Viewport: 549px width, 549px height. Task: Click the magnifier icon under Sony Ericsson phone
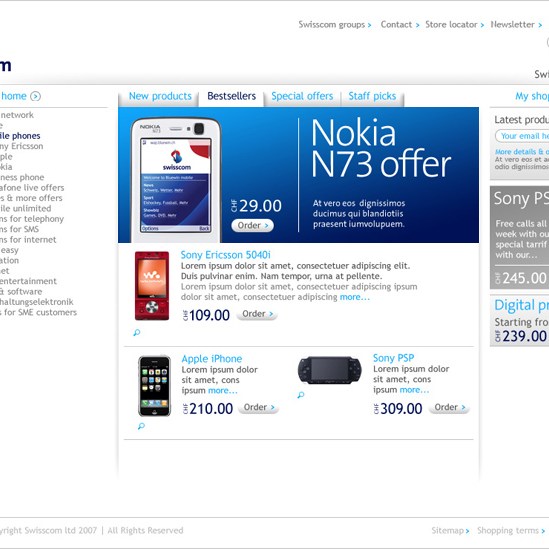pos(137,332)
